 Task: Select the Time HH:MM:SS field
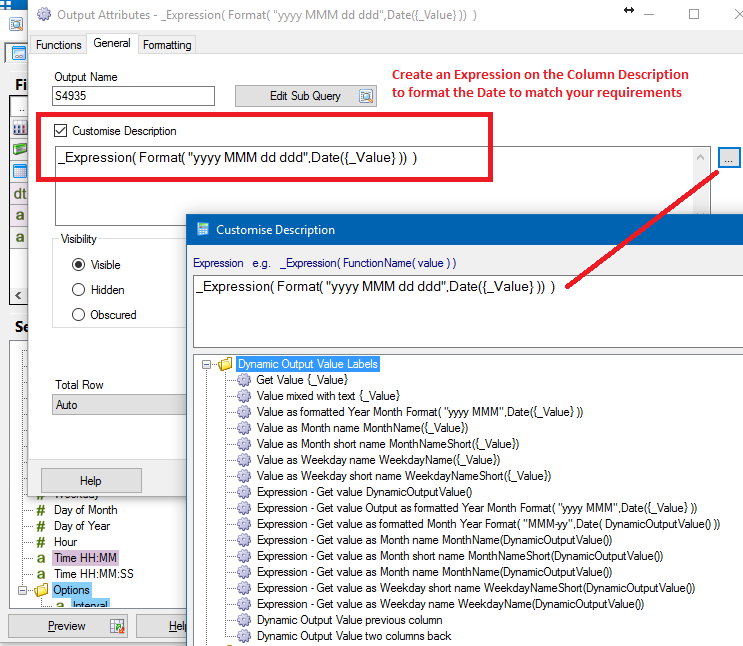click(93, 574)
